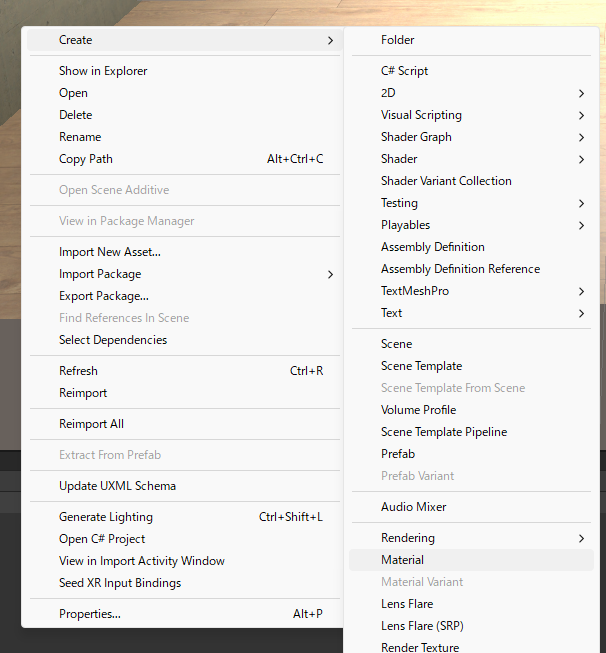The width and height of the screenshot is (606, 653).
Task: Open Testing submenu
Action: (471, 203)
